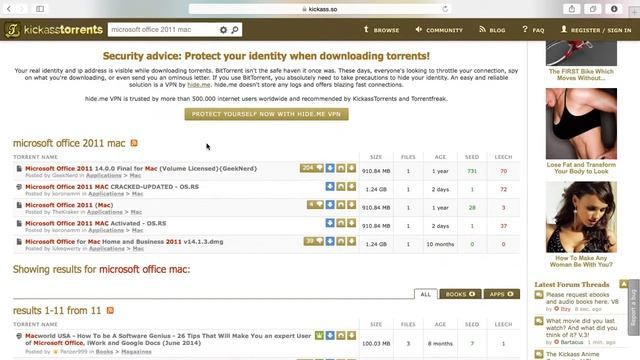
Task: Click blue download button for CRACKED-UPDATED torrent
Action: pos(330,187)
